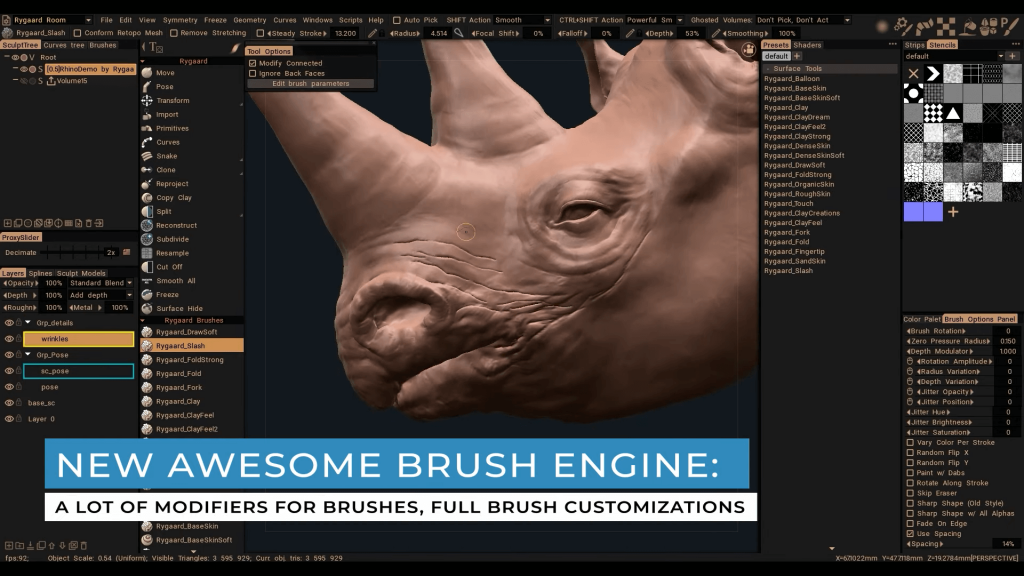Select the Smooth All tool icon
Image resolution: width=1024 pixels, height=576 pixels.
[x=147, y=281]
